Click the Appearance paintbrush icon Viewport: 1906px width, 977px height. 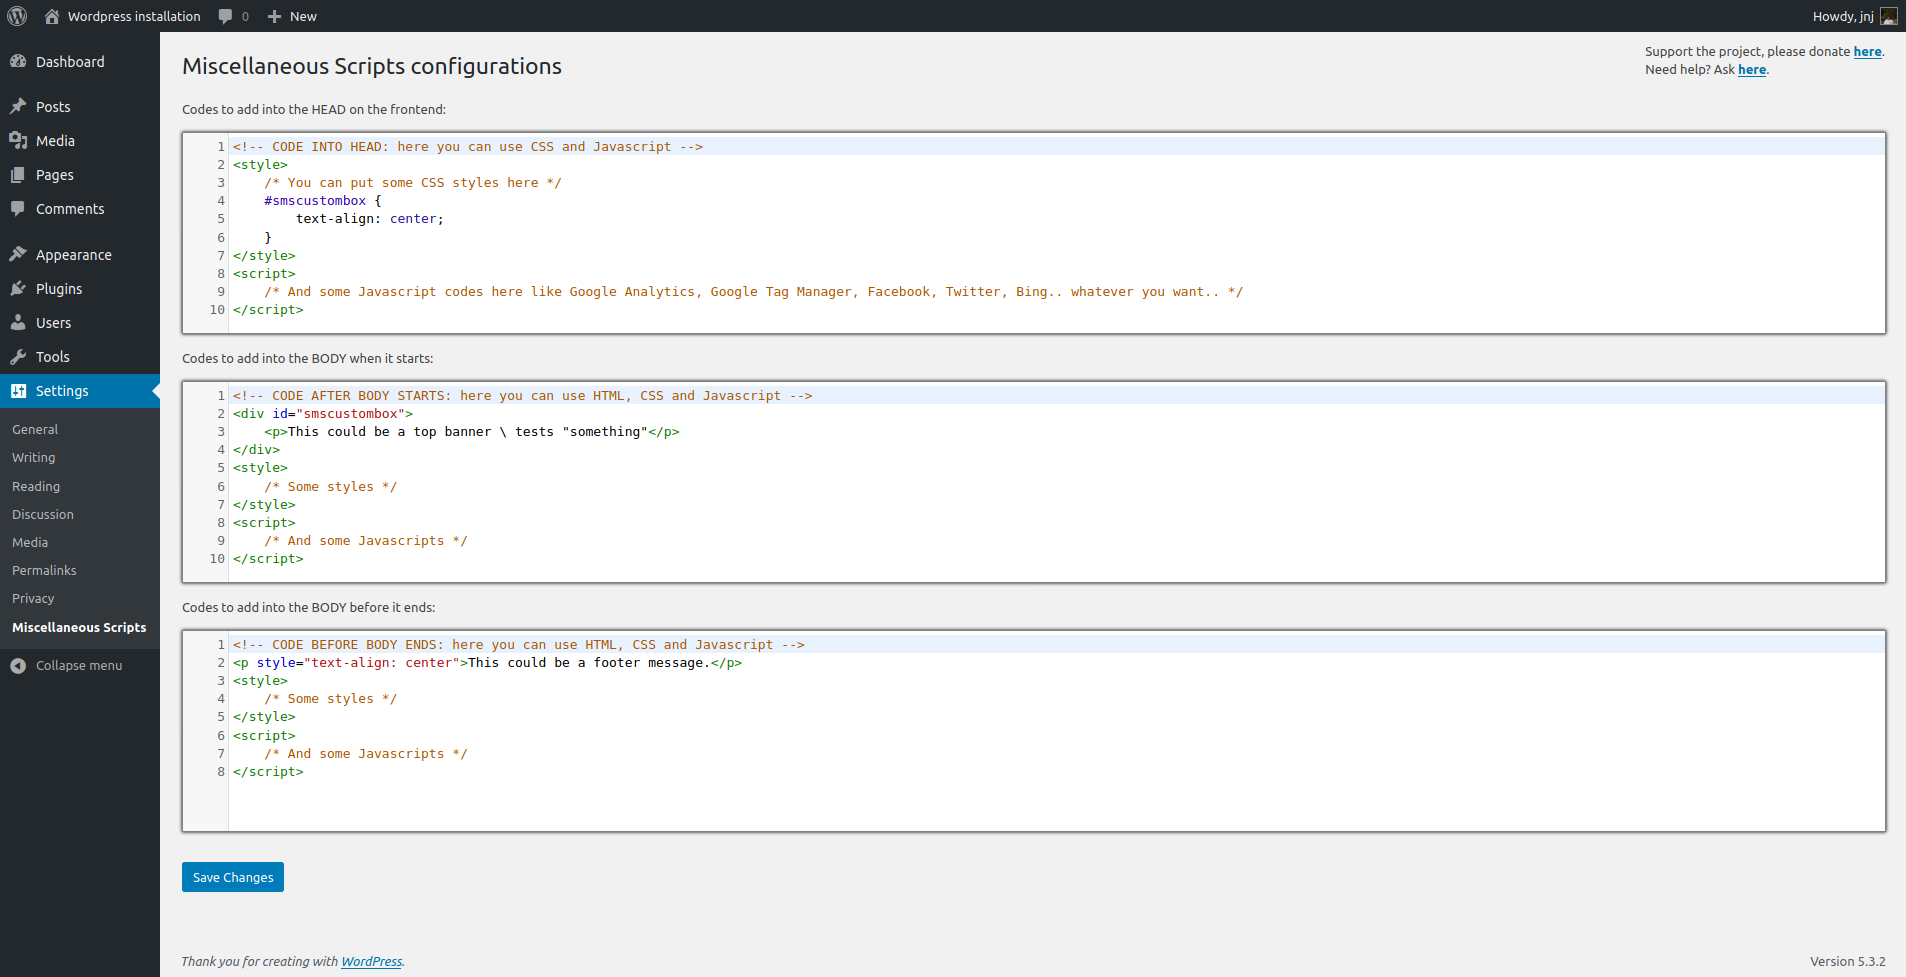18,254
